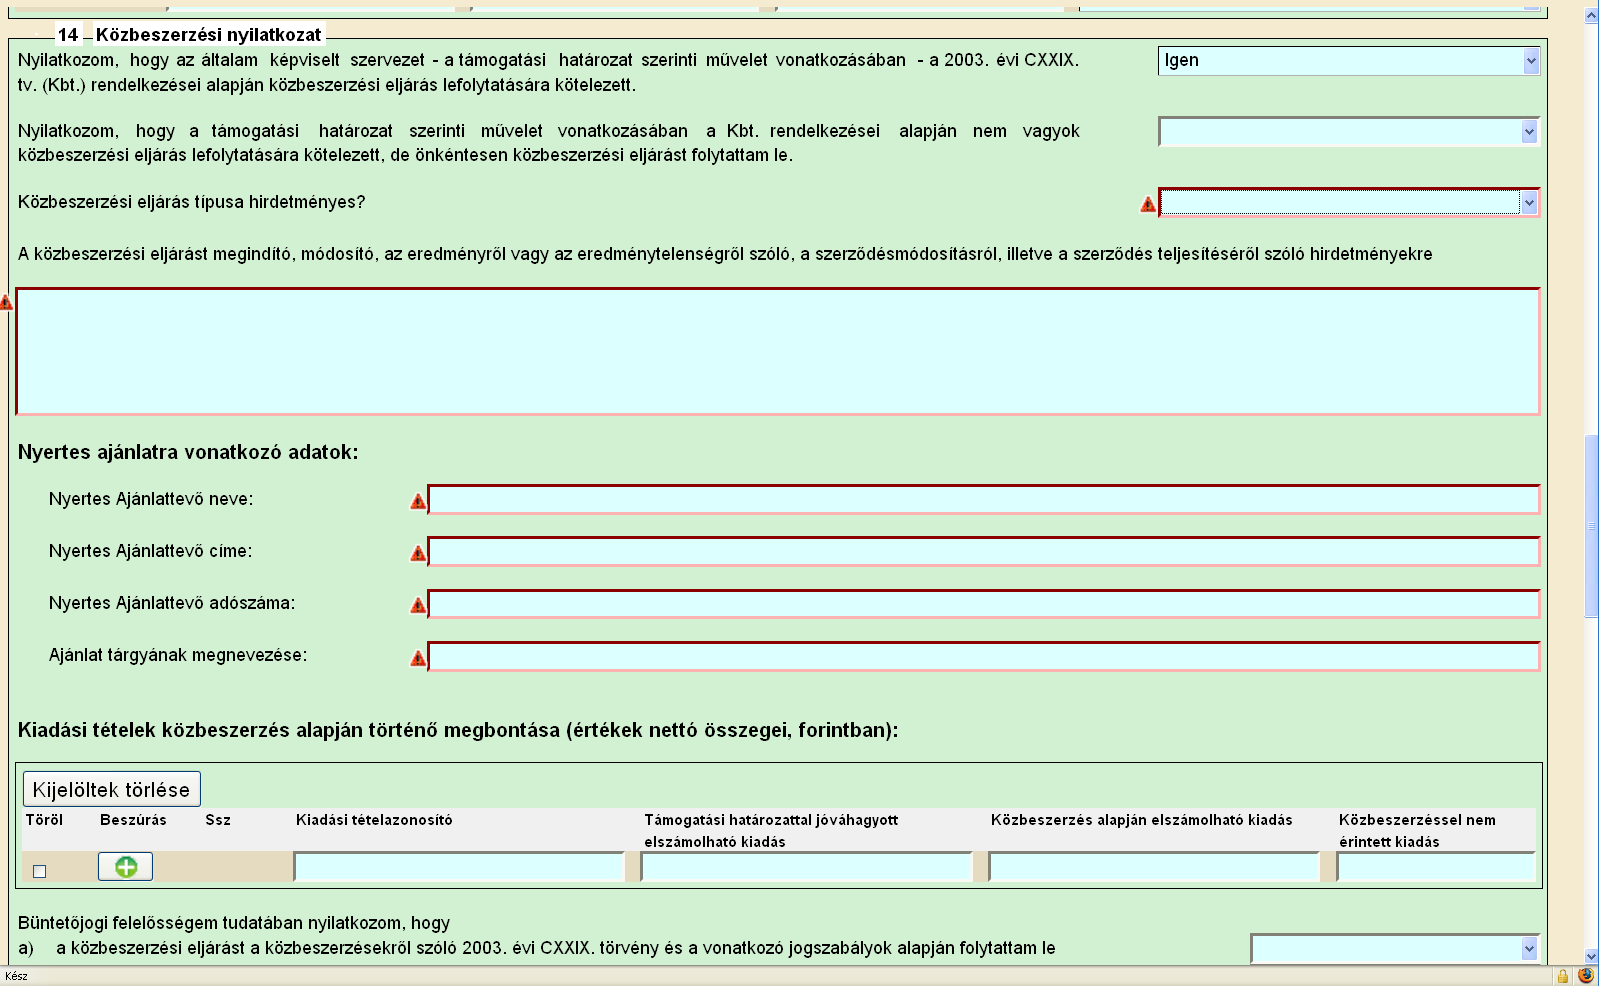Click warning icon left of the large hirdetmények textarea

click(x=6, y=301)
